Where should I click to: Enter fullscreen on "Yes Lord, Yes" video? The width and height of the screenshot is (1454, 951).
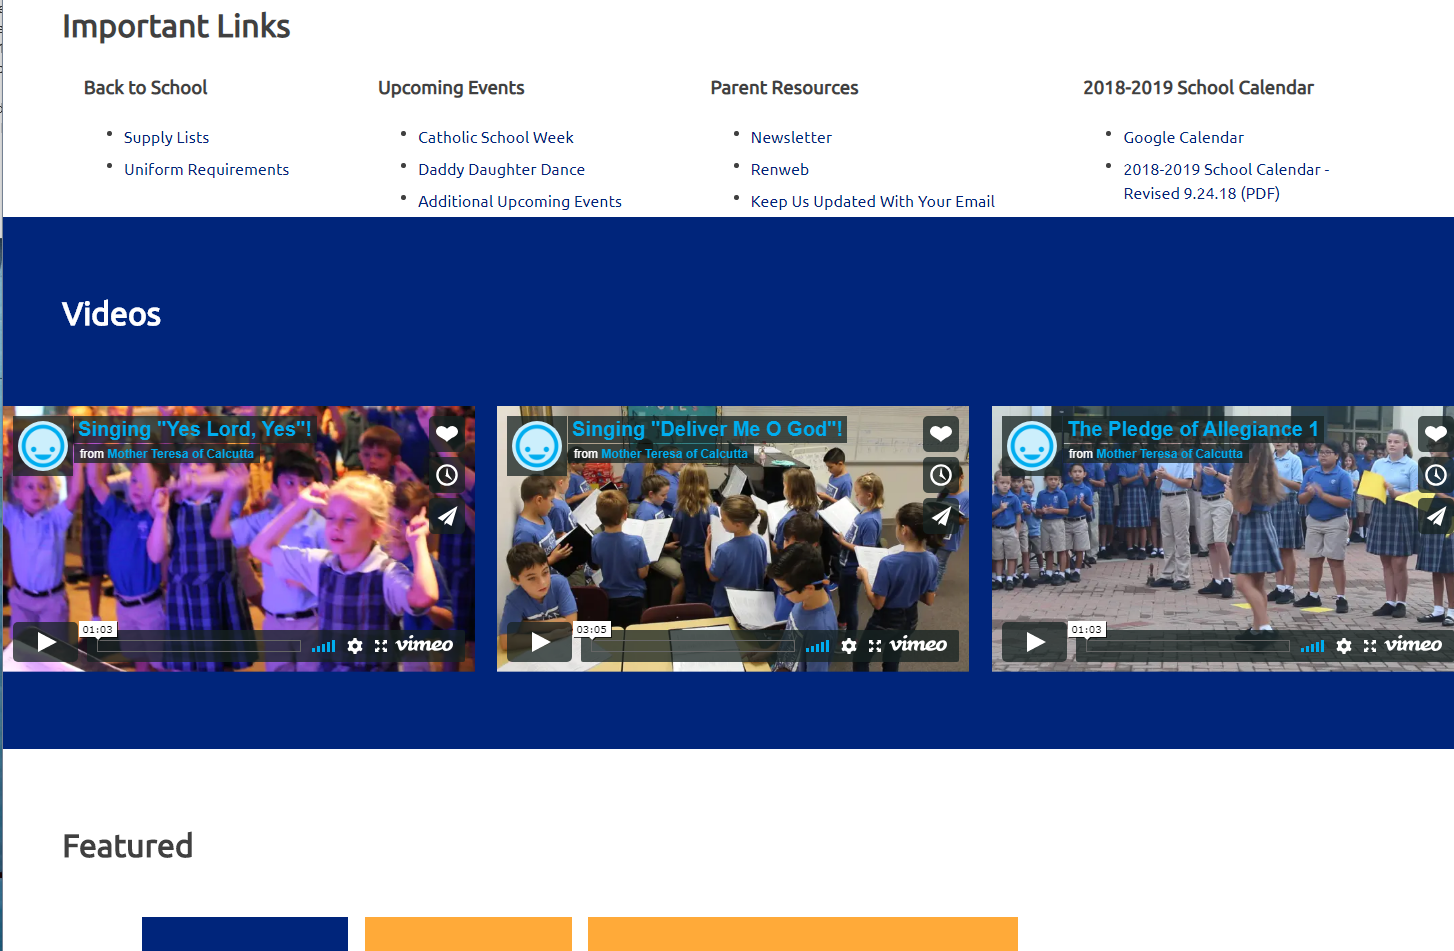[x=381, y=646]
